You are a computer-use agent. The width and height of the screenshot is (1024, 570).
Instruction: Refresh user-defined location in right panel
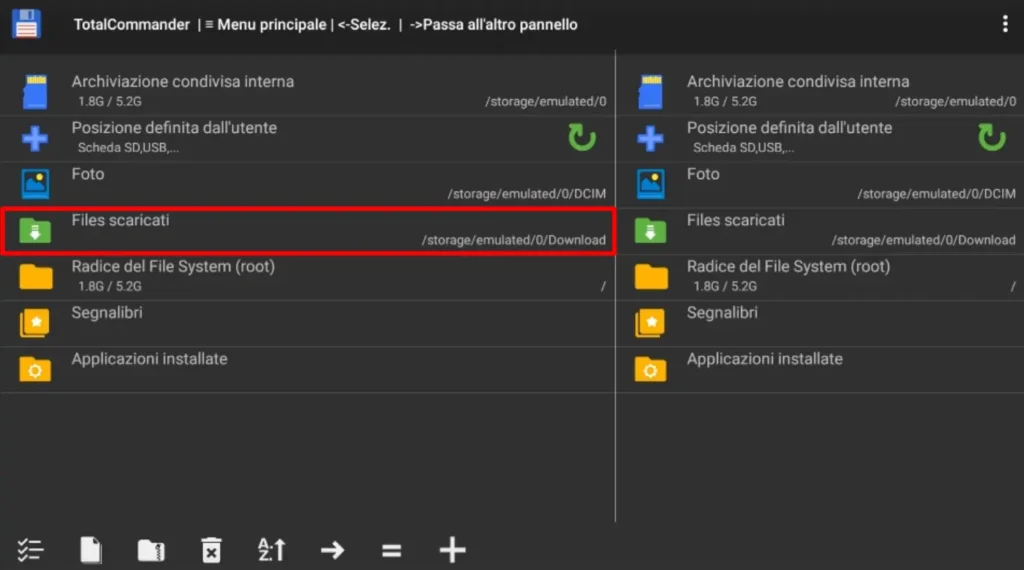click(991, 137)
